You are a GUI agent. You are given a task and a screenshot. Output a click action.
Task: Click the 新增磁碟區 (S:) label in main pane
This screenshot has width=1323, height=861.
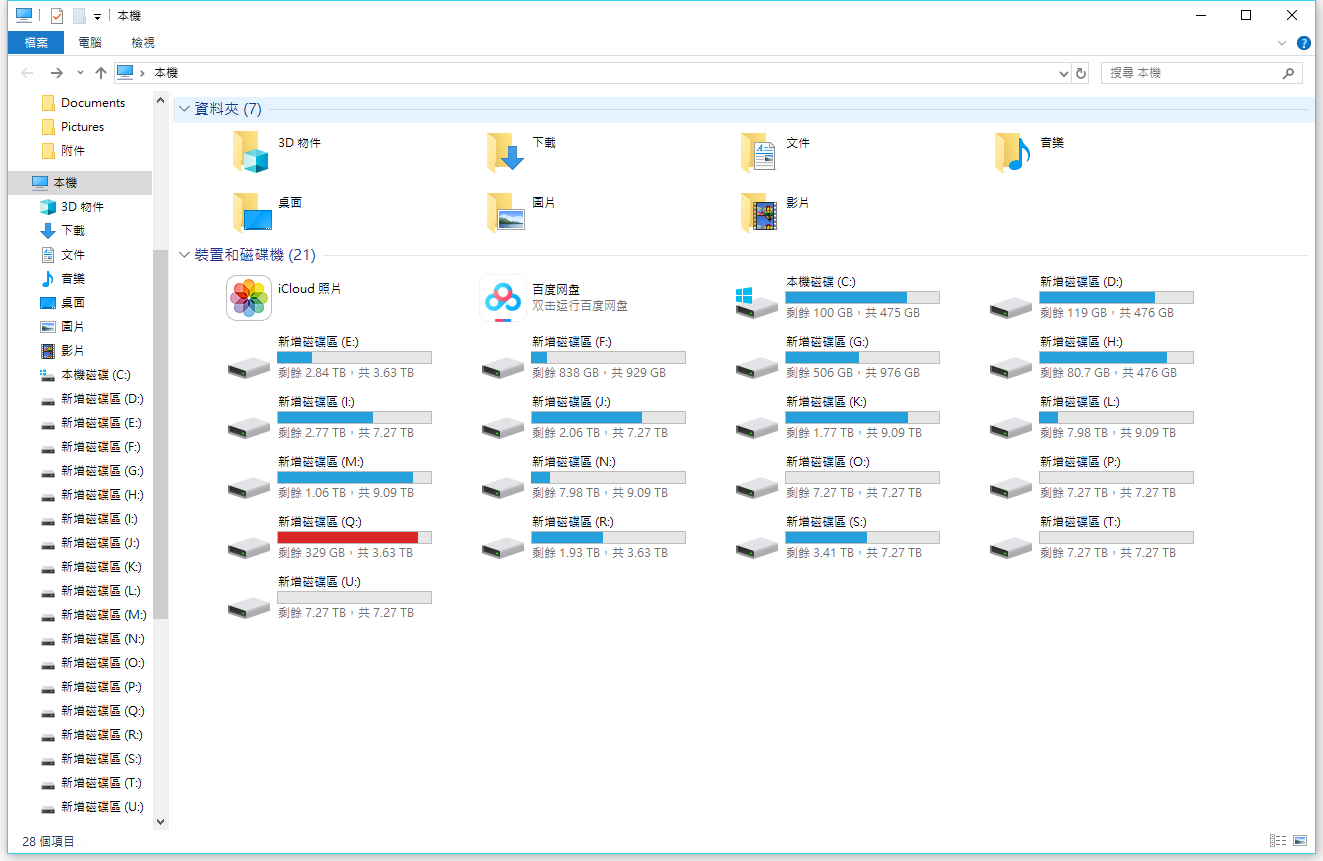click(x=828, y=522)
